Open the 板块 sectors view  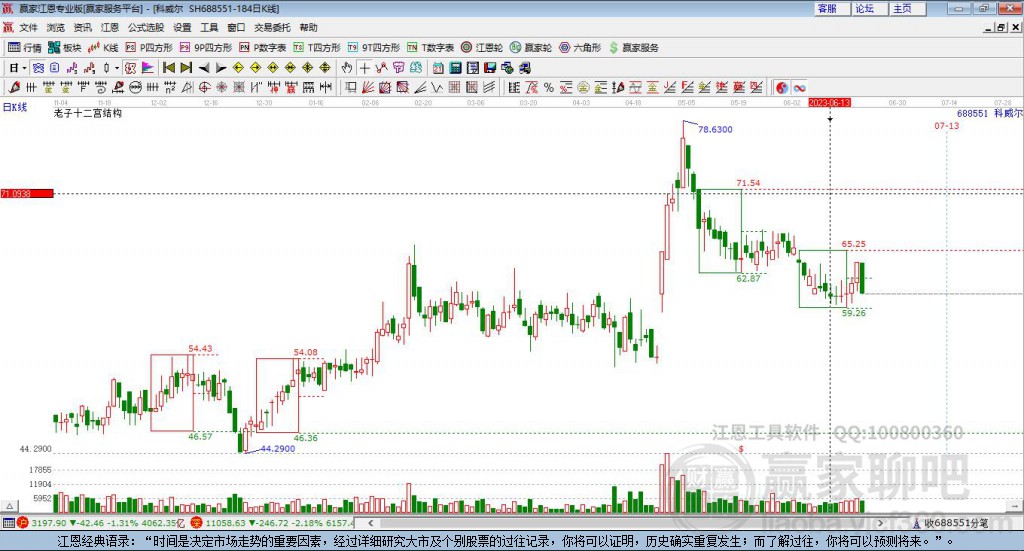65,48
